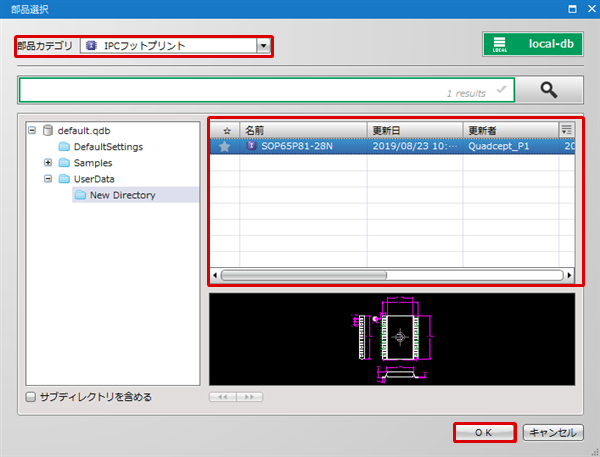Click next preview page button
The image size is (600, 457).
[249, 397]
